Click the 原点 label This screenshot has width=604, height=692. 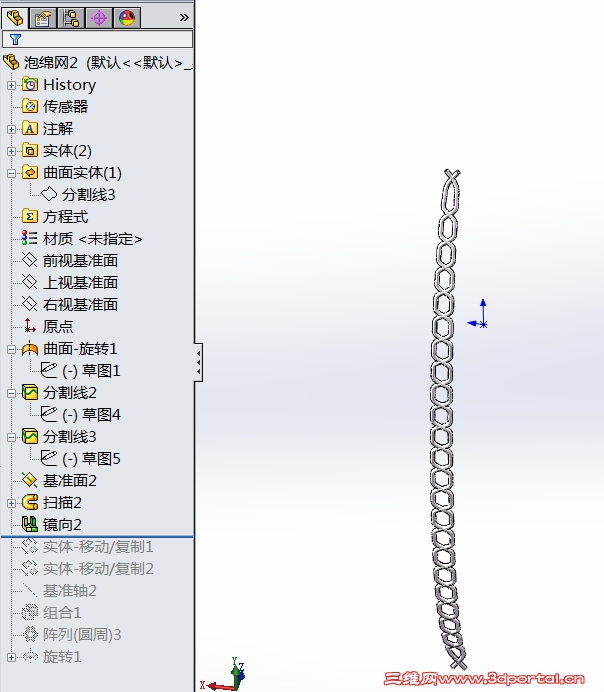point(58,327)
